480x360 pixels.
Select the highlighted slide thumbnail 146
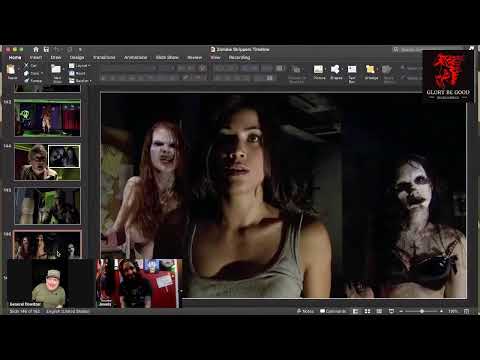click(x=47, y=245)
